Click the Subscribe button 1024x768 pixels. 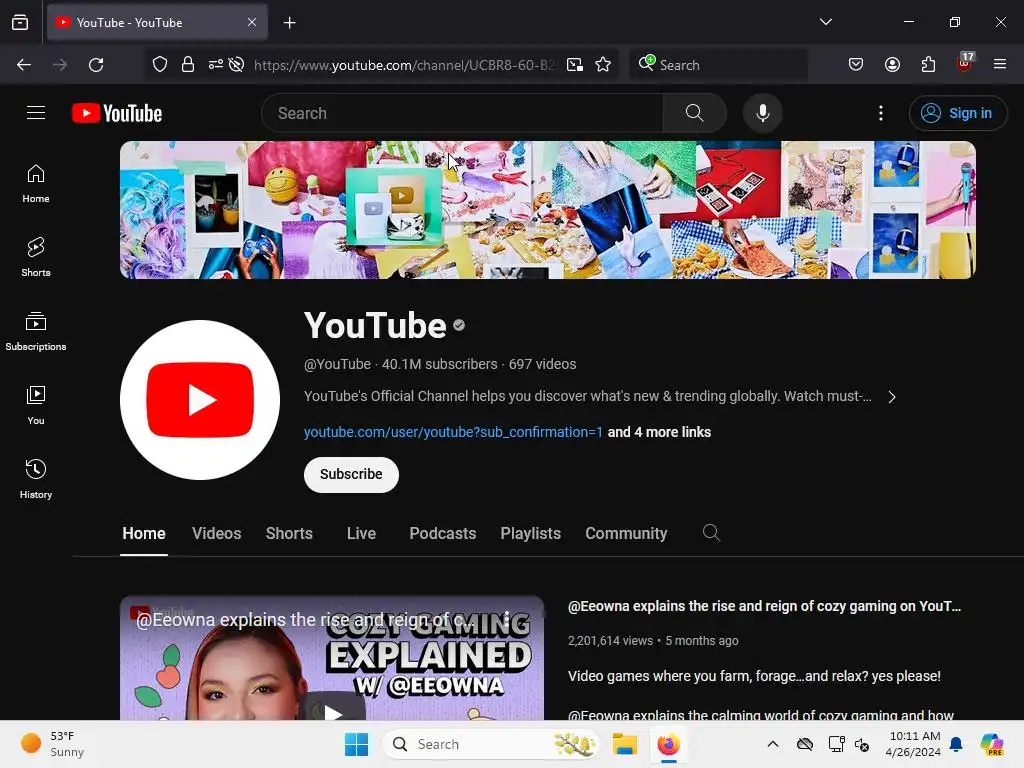351,475
